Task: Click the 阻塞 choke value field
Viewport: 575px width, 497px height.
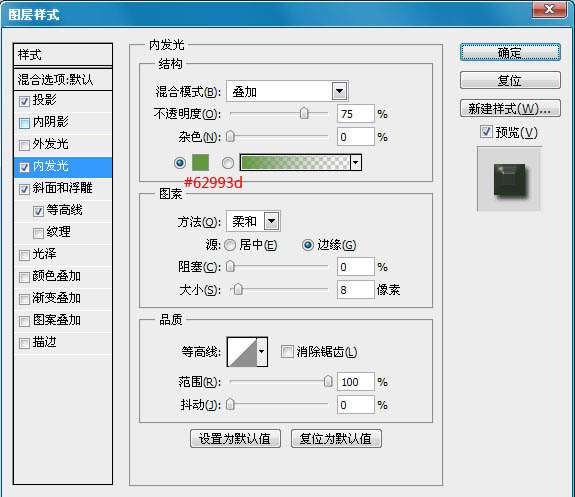Action: 356,267
